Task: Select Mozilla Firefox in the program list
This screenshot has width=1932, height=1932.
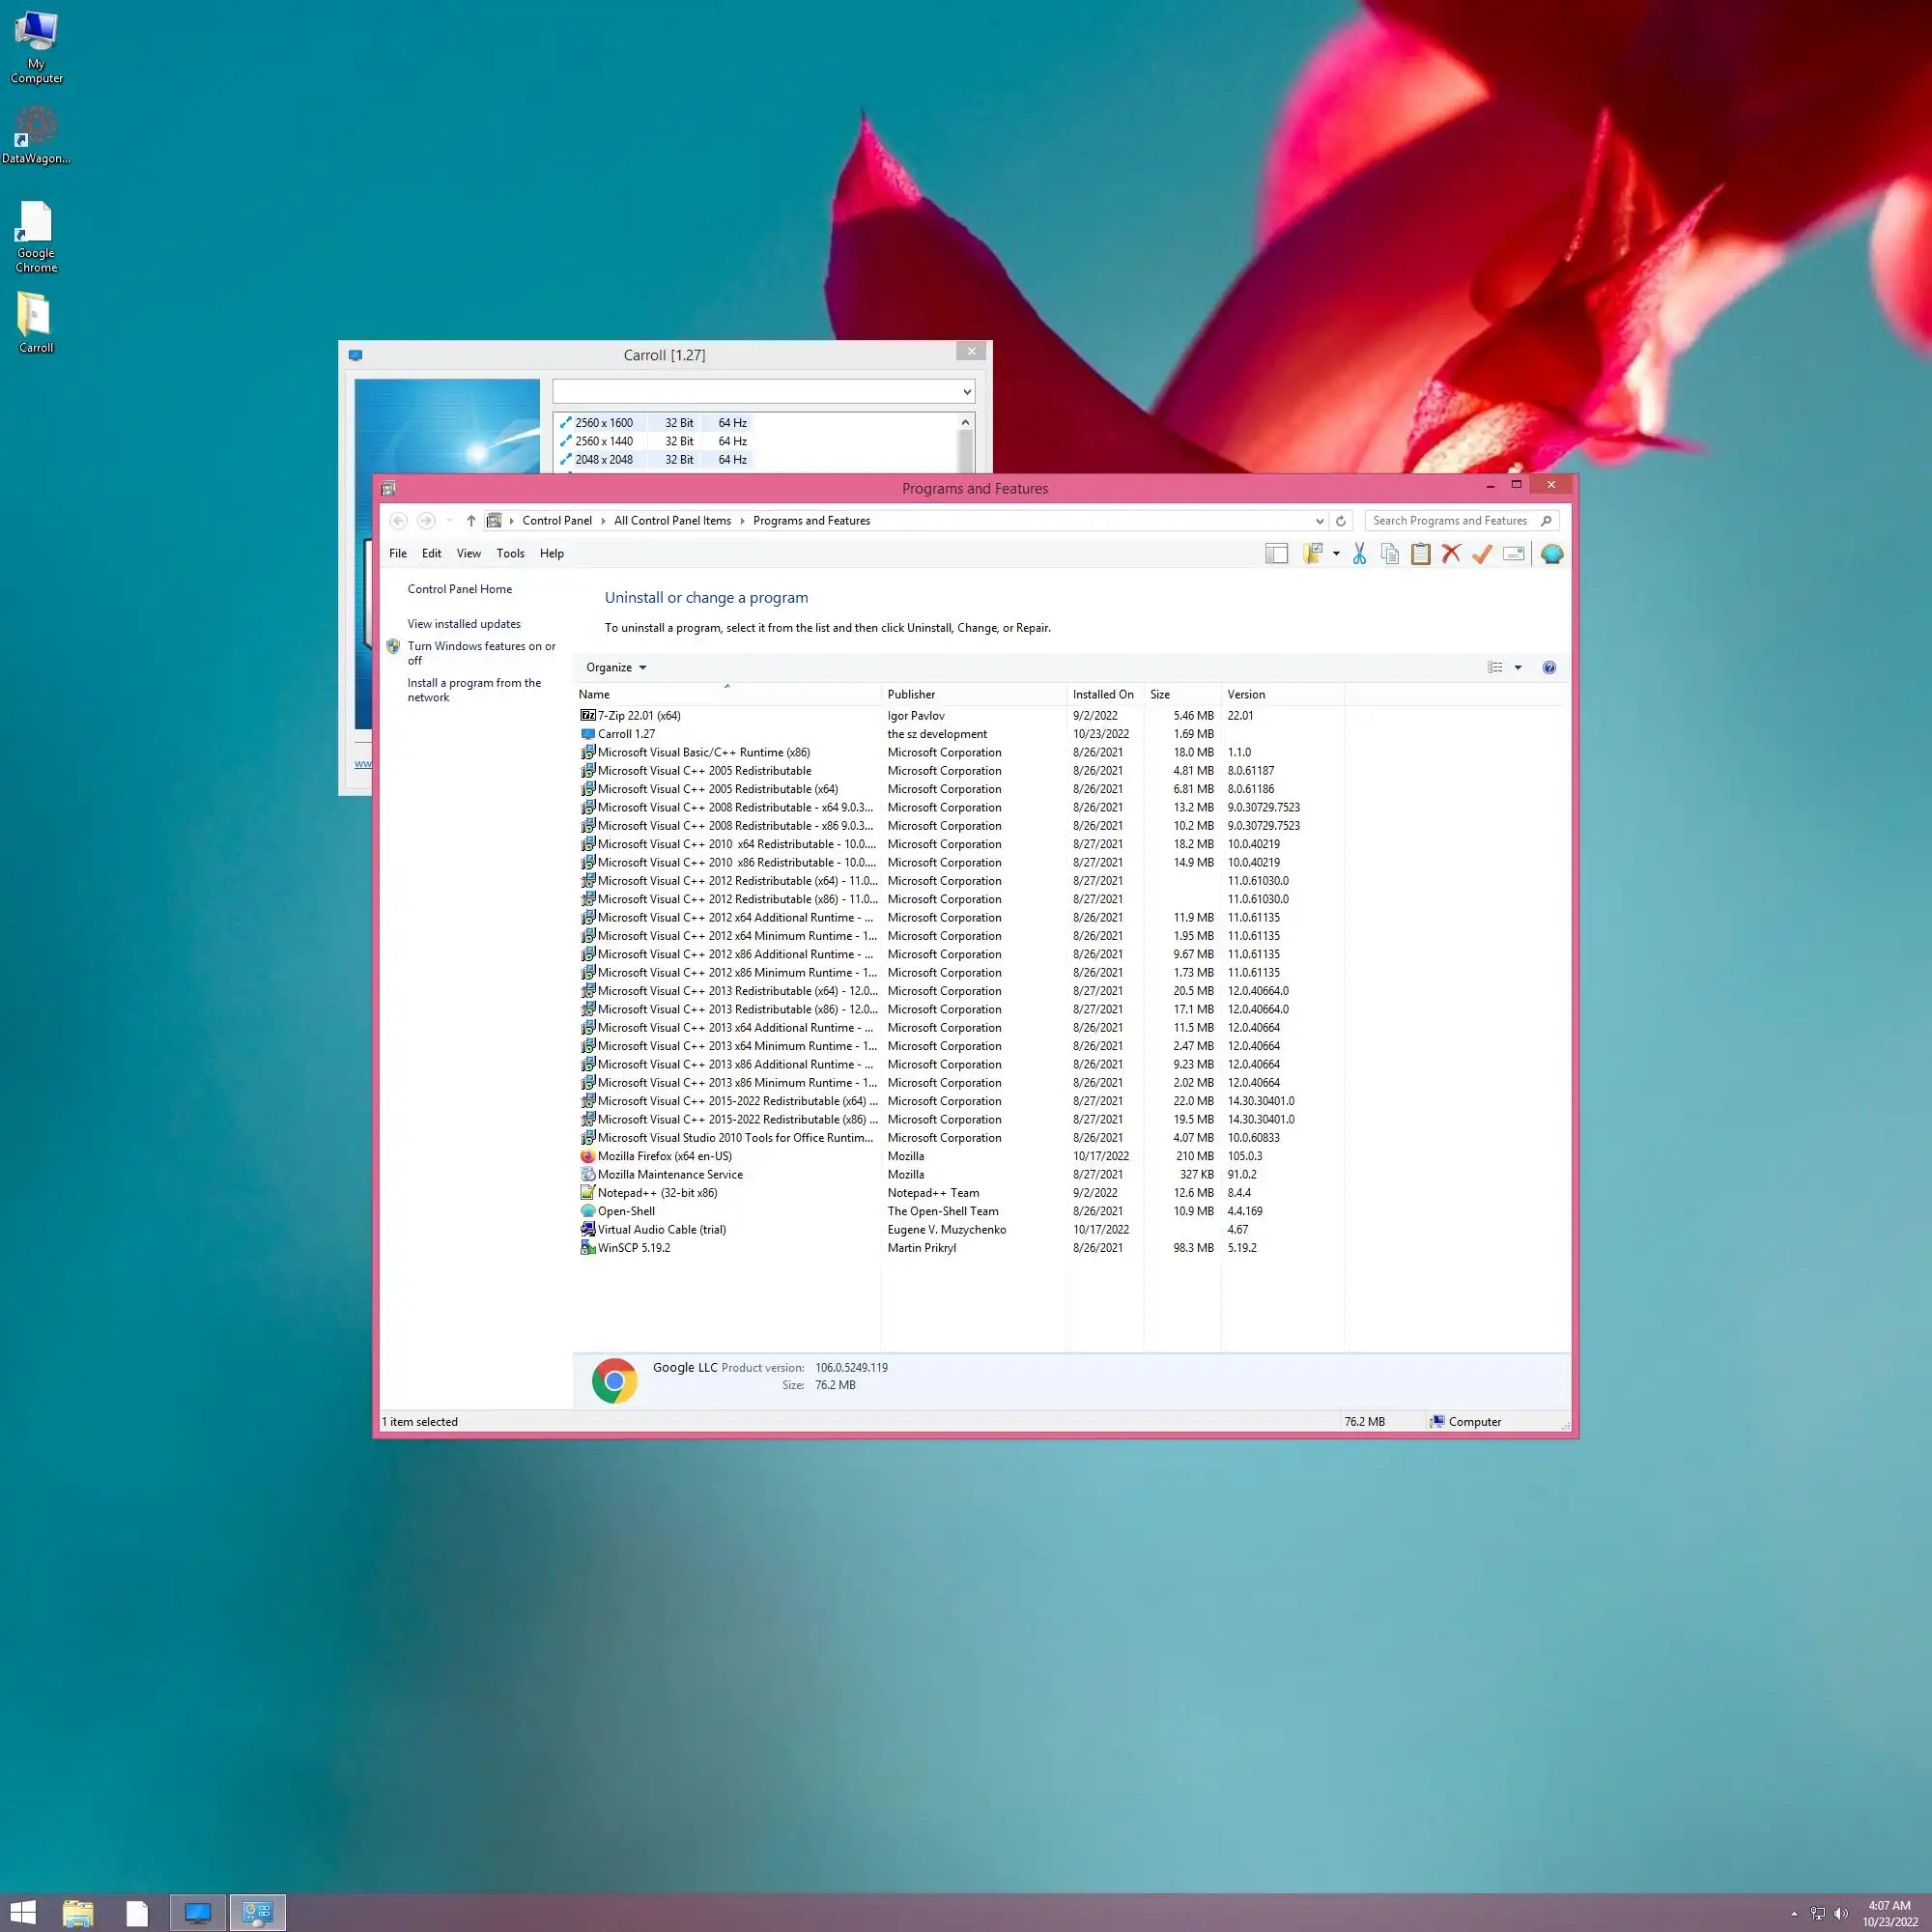Action: click(664, 1156)
